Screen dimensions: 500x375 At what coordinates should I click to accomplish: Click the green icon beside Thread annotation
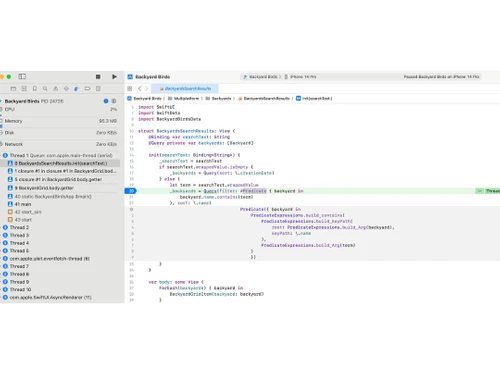[x=479, y=191]
